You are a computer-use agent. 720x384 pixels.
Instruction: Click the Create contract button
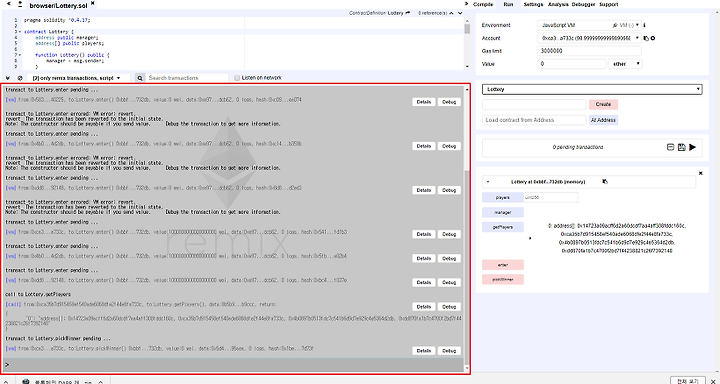click(x=603, y=104)
